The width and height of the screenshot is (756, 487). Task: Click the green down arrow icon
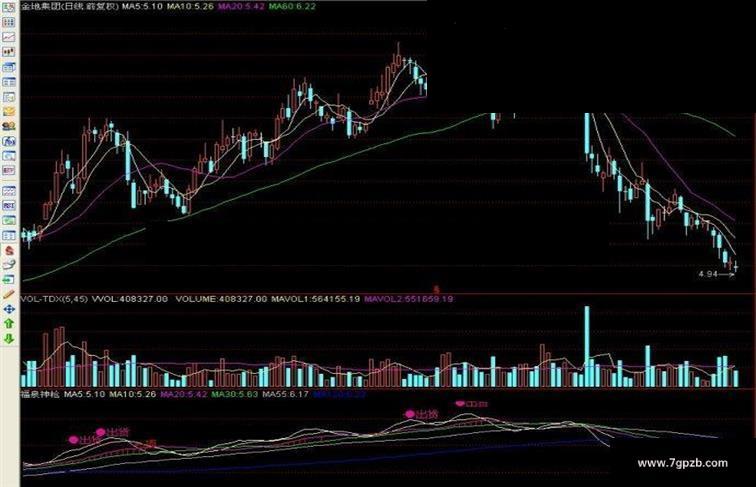tap(9, 339)
